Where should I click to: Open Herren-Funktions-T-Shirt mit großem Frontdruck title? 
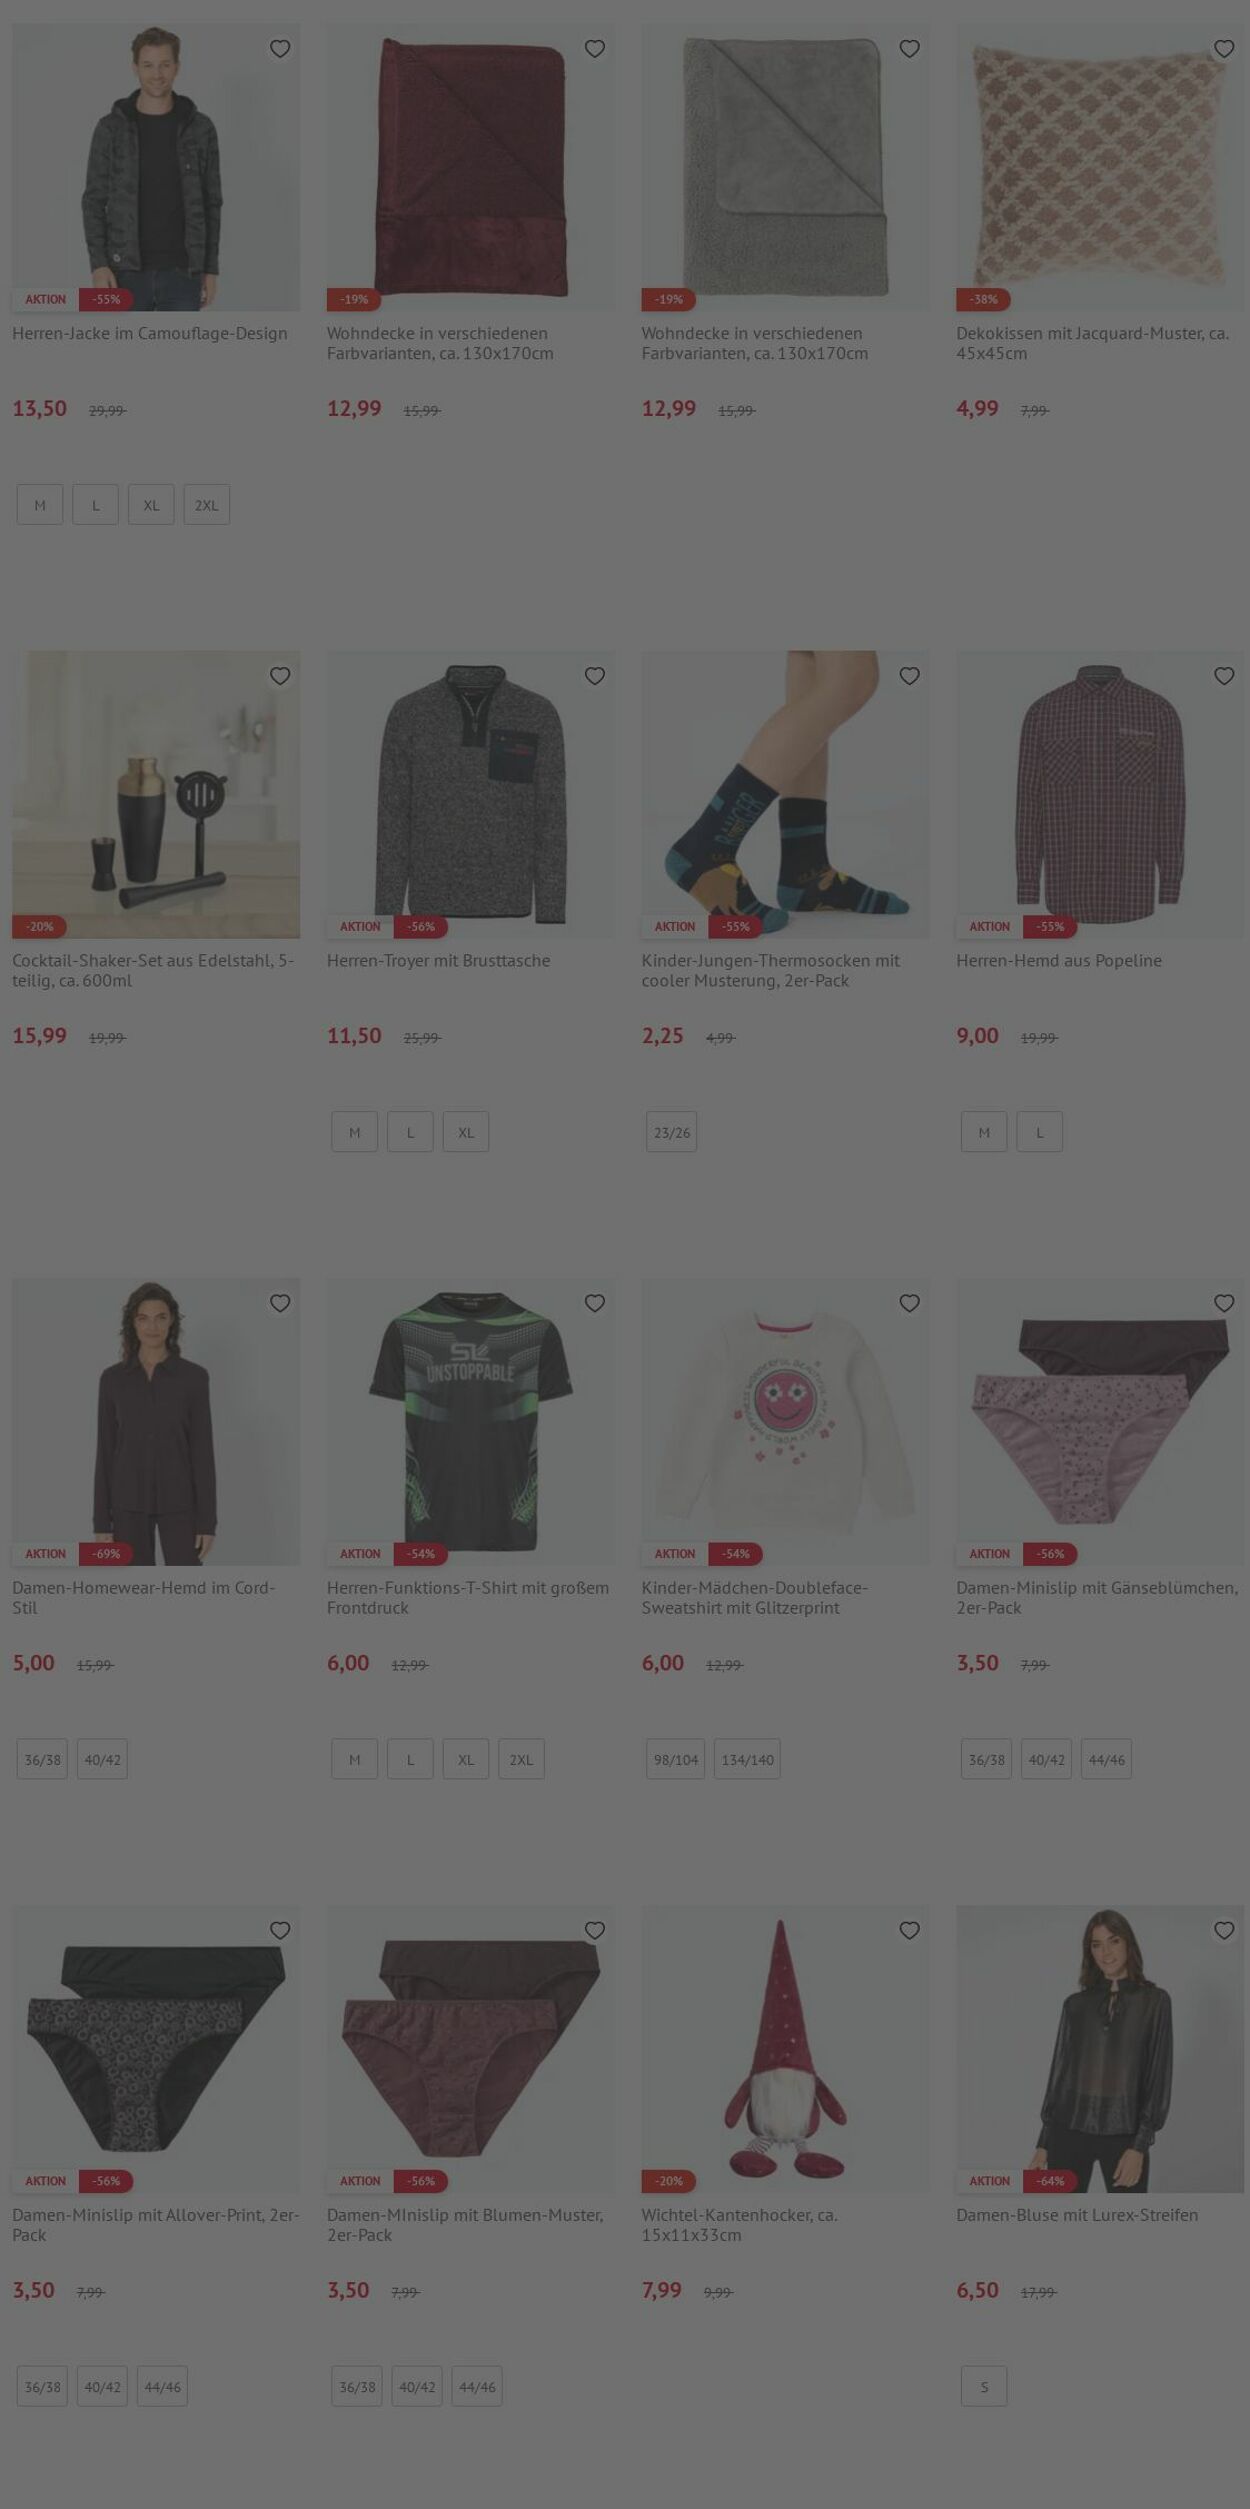tap(468, 1597)
